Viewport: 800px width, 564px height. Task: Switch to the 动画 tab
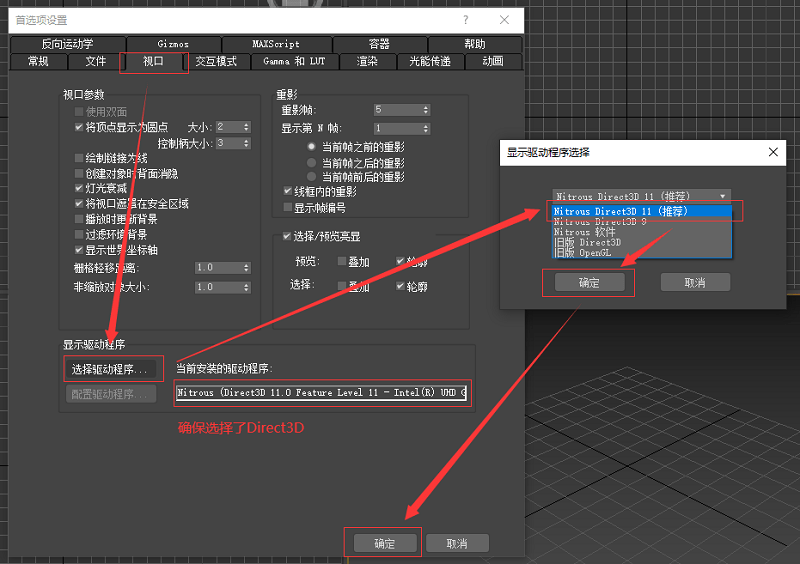coord(493,61)
